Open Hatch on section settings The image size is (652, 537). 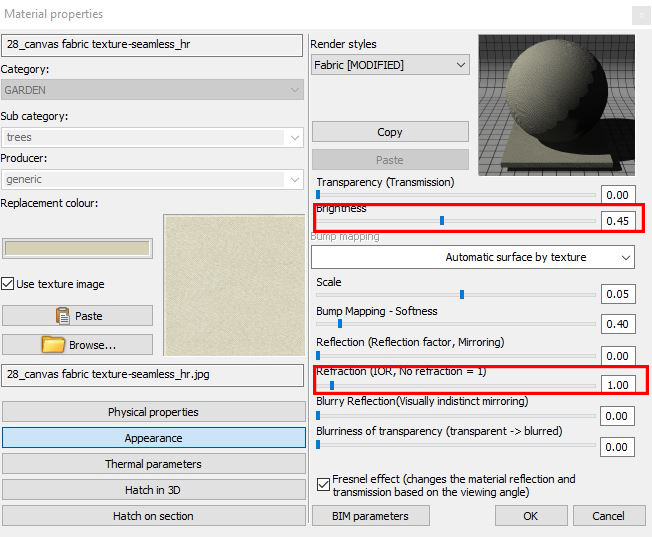pyautogui.click(x=153, y=516)
